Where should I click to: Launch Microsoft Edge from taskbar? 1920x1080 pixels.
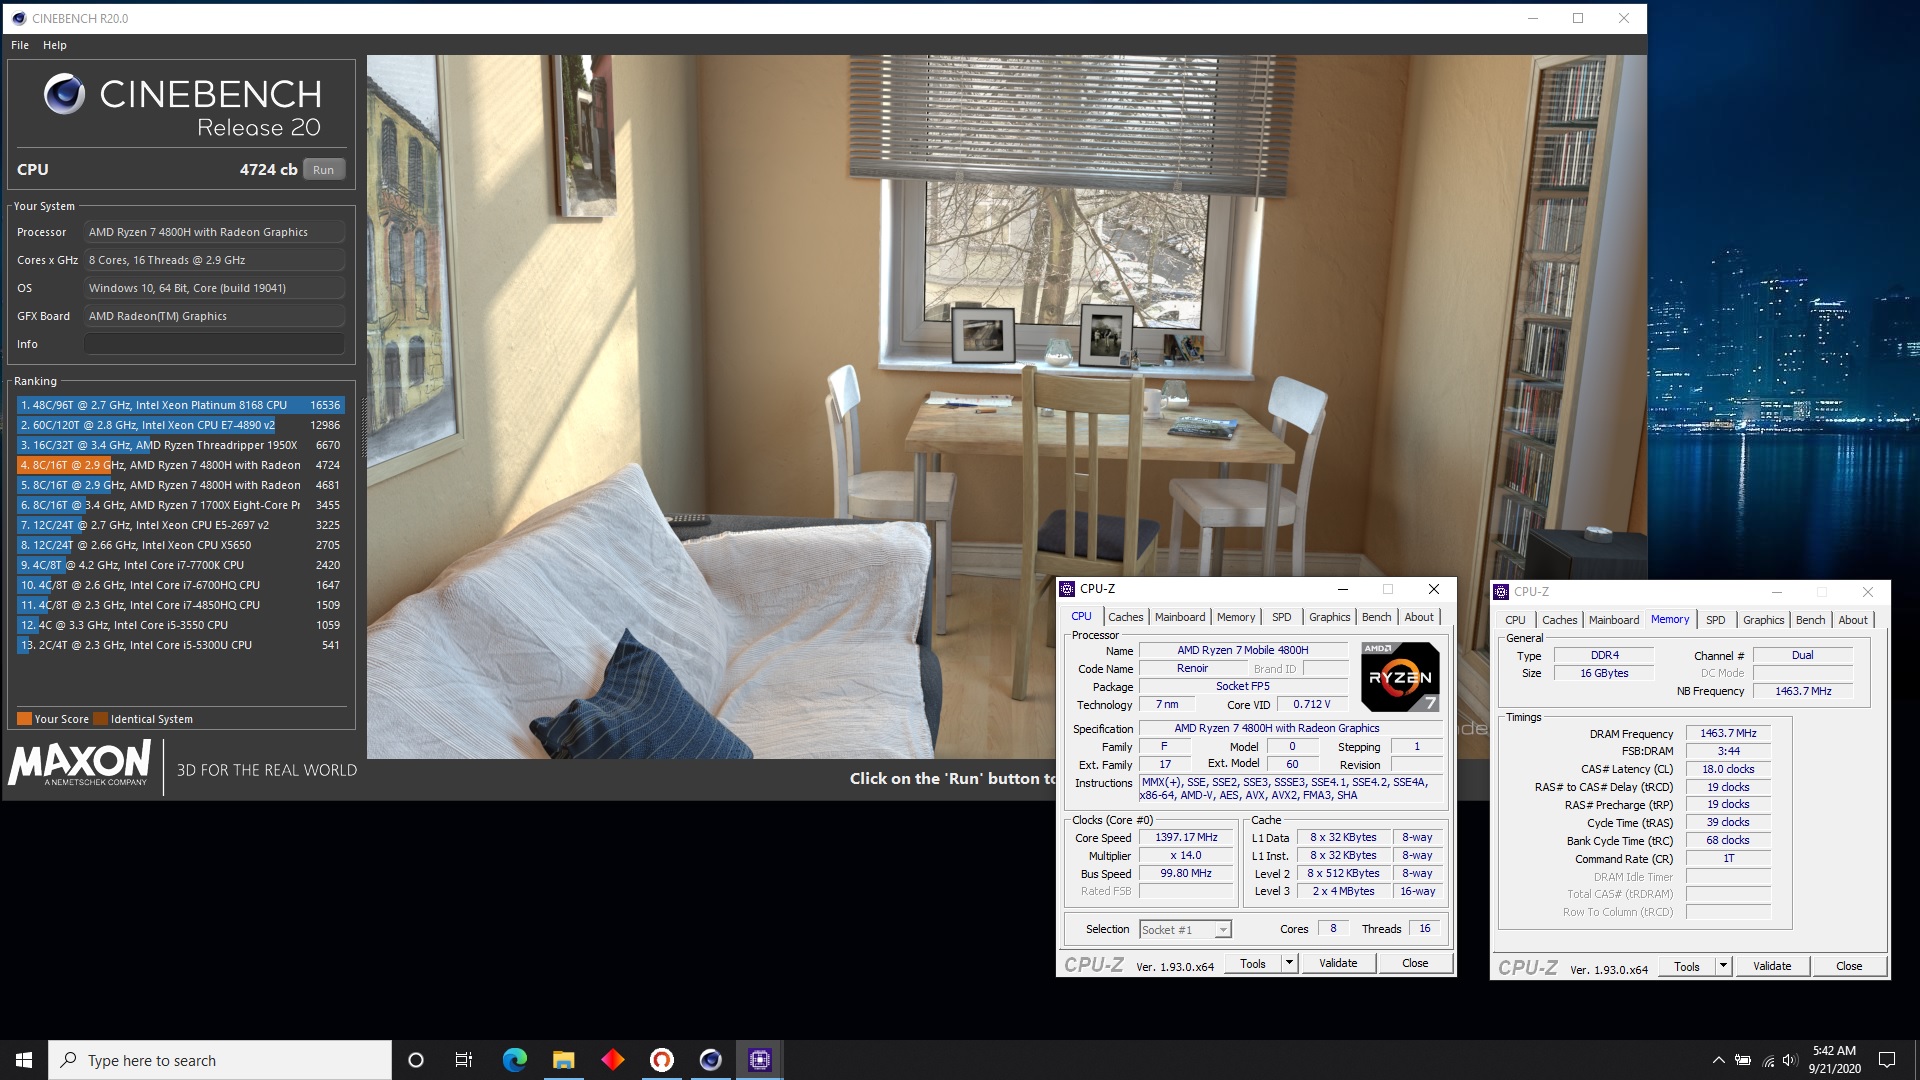pos(515,1060)
